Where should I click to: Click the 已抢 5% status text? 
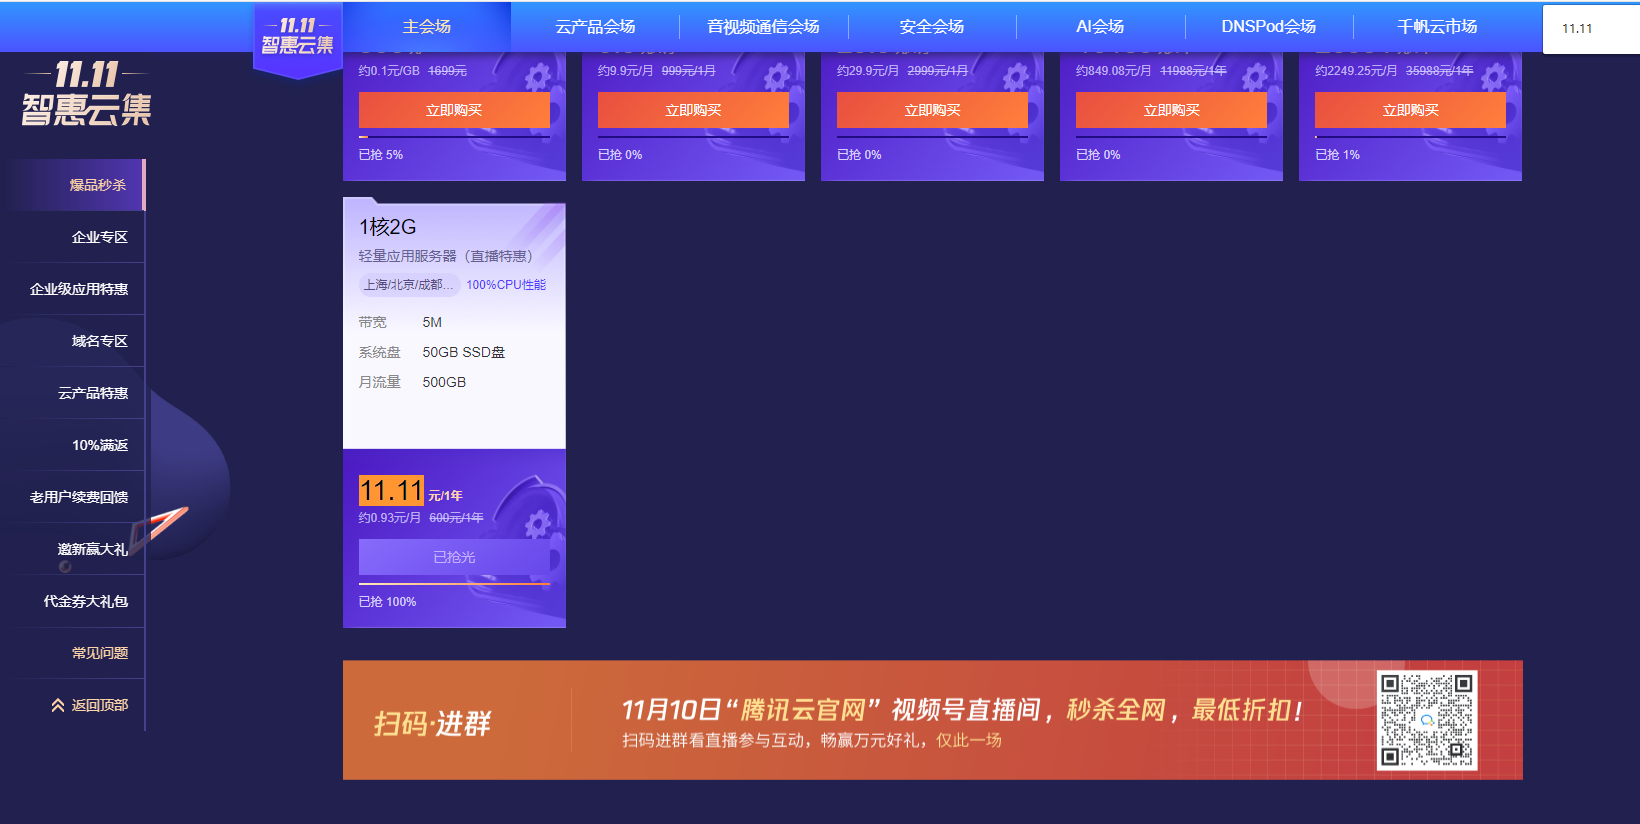pos(381,155)
